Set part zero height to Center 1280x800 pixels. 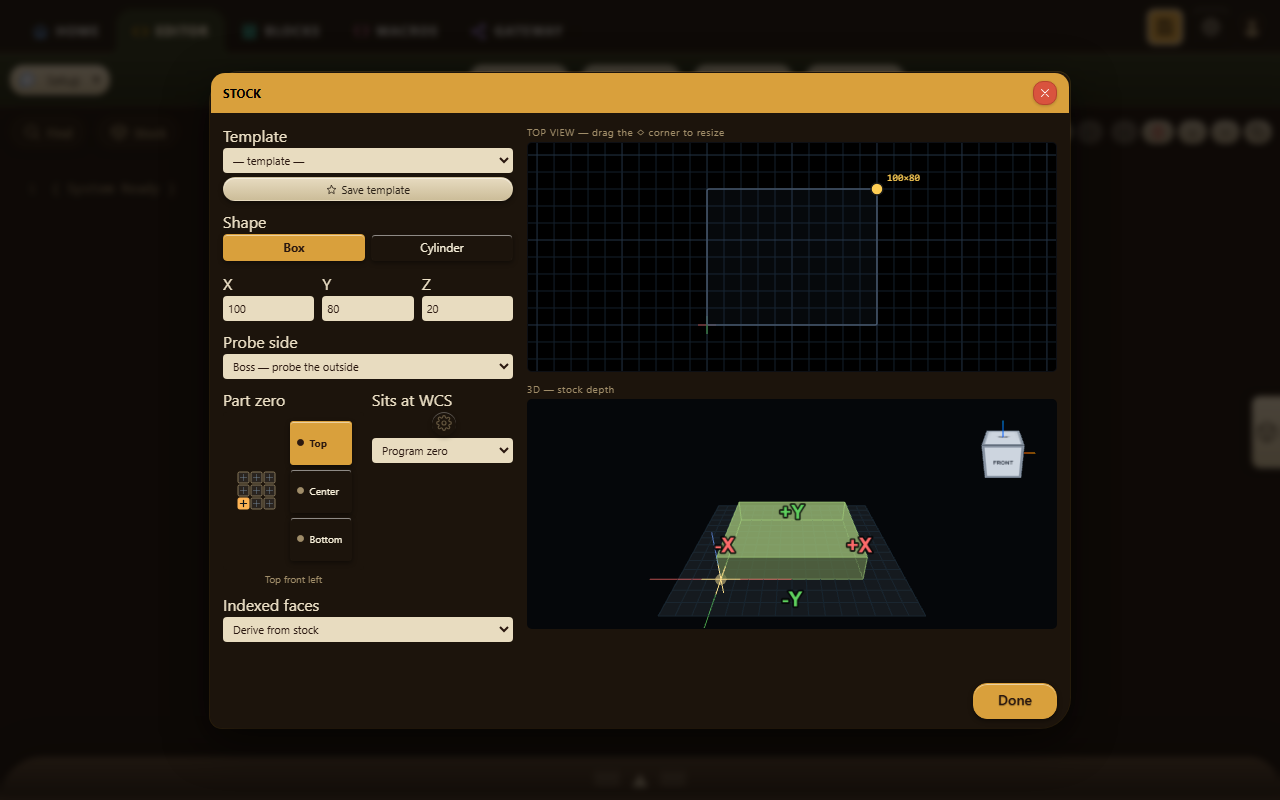point(321,491)
